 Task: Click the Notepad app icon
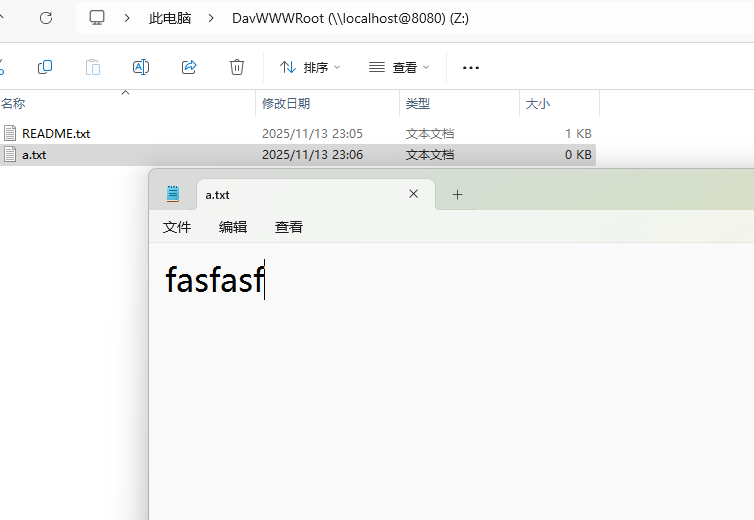tap(173, 194)
